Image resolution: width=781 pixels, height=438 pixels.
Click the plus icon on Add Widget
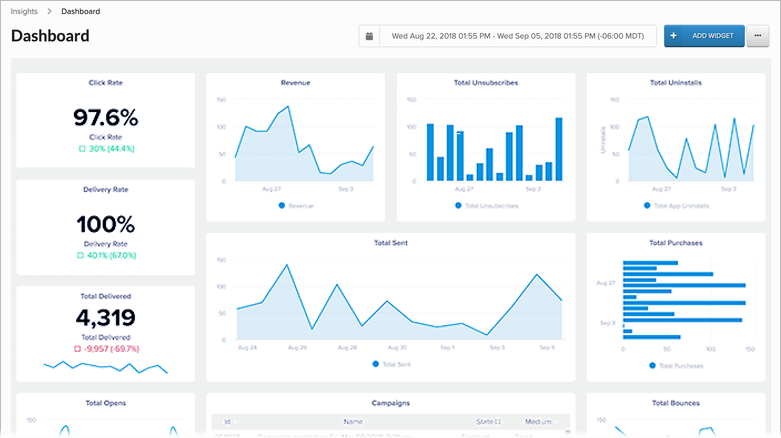tap(673, 36)
